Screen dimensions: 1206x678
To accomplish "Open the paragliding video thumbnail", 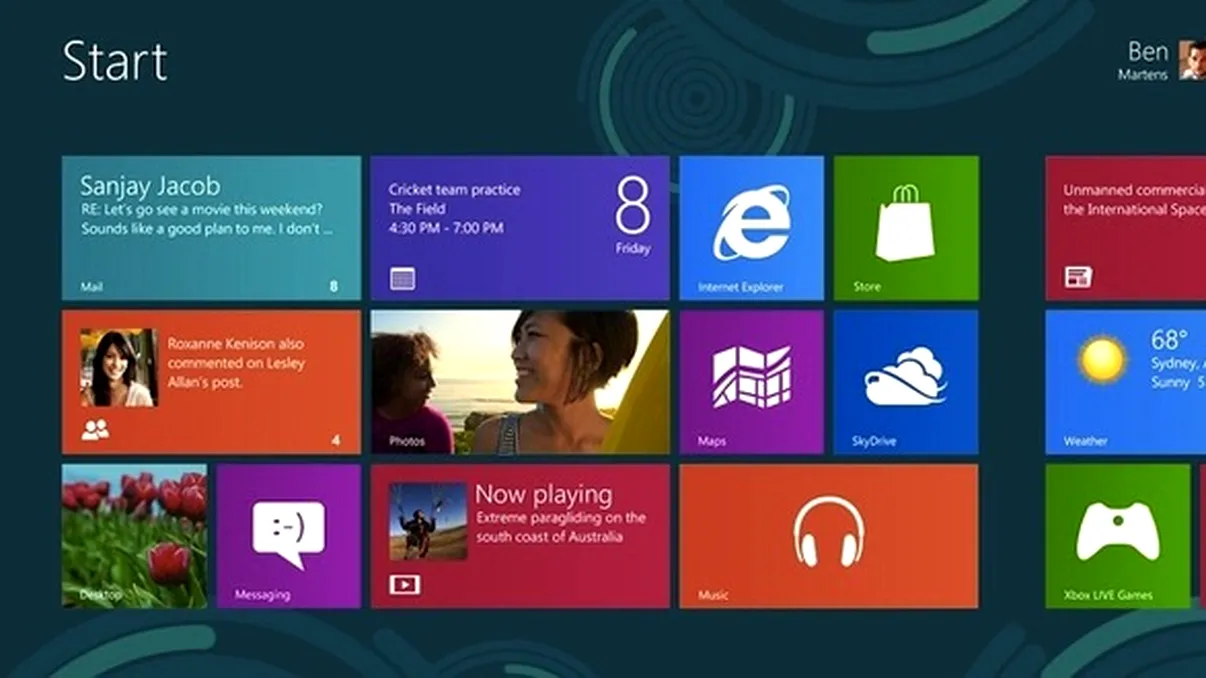I will [428, 521].
